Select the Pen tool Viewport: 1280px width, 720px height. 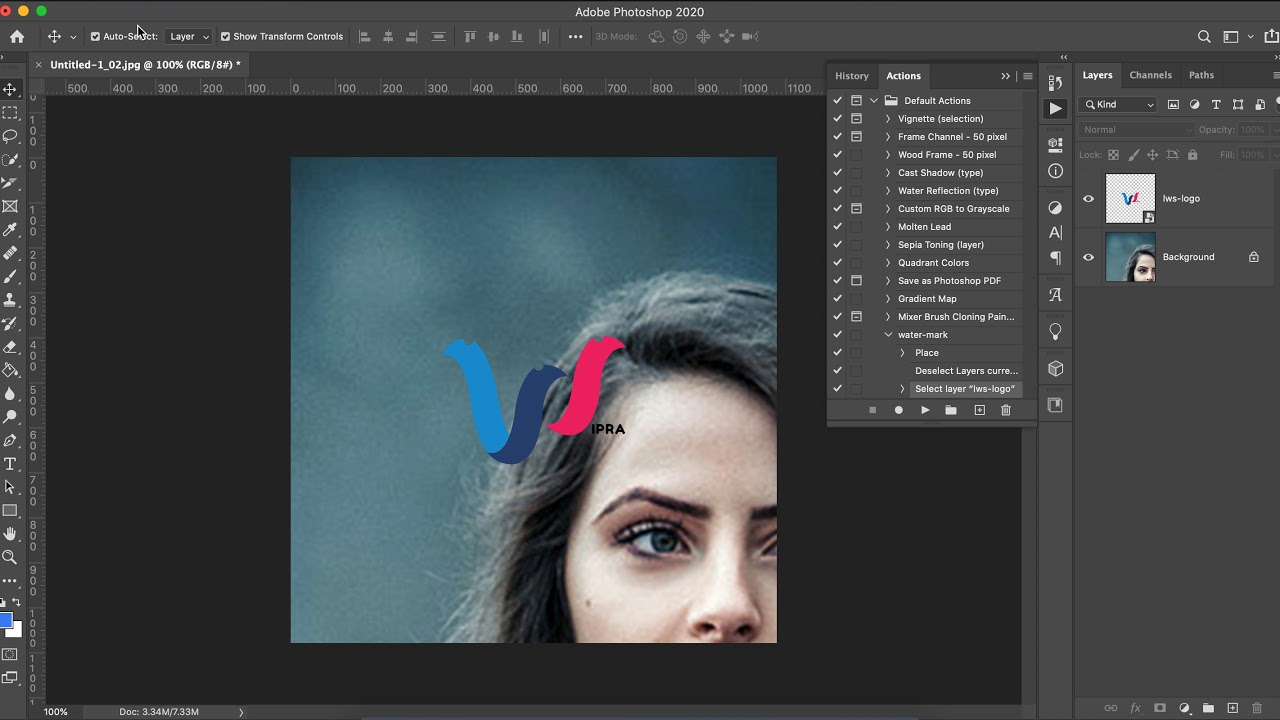[10, 440]
